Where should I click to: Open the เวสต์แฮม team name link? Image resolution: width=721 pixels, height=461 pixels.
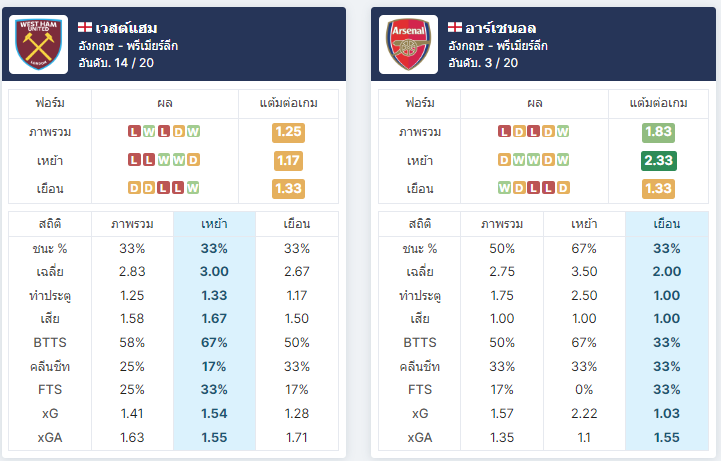(126, 28)
